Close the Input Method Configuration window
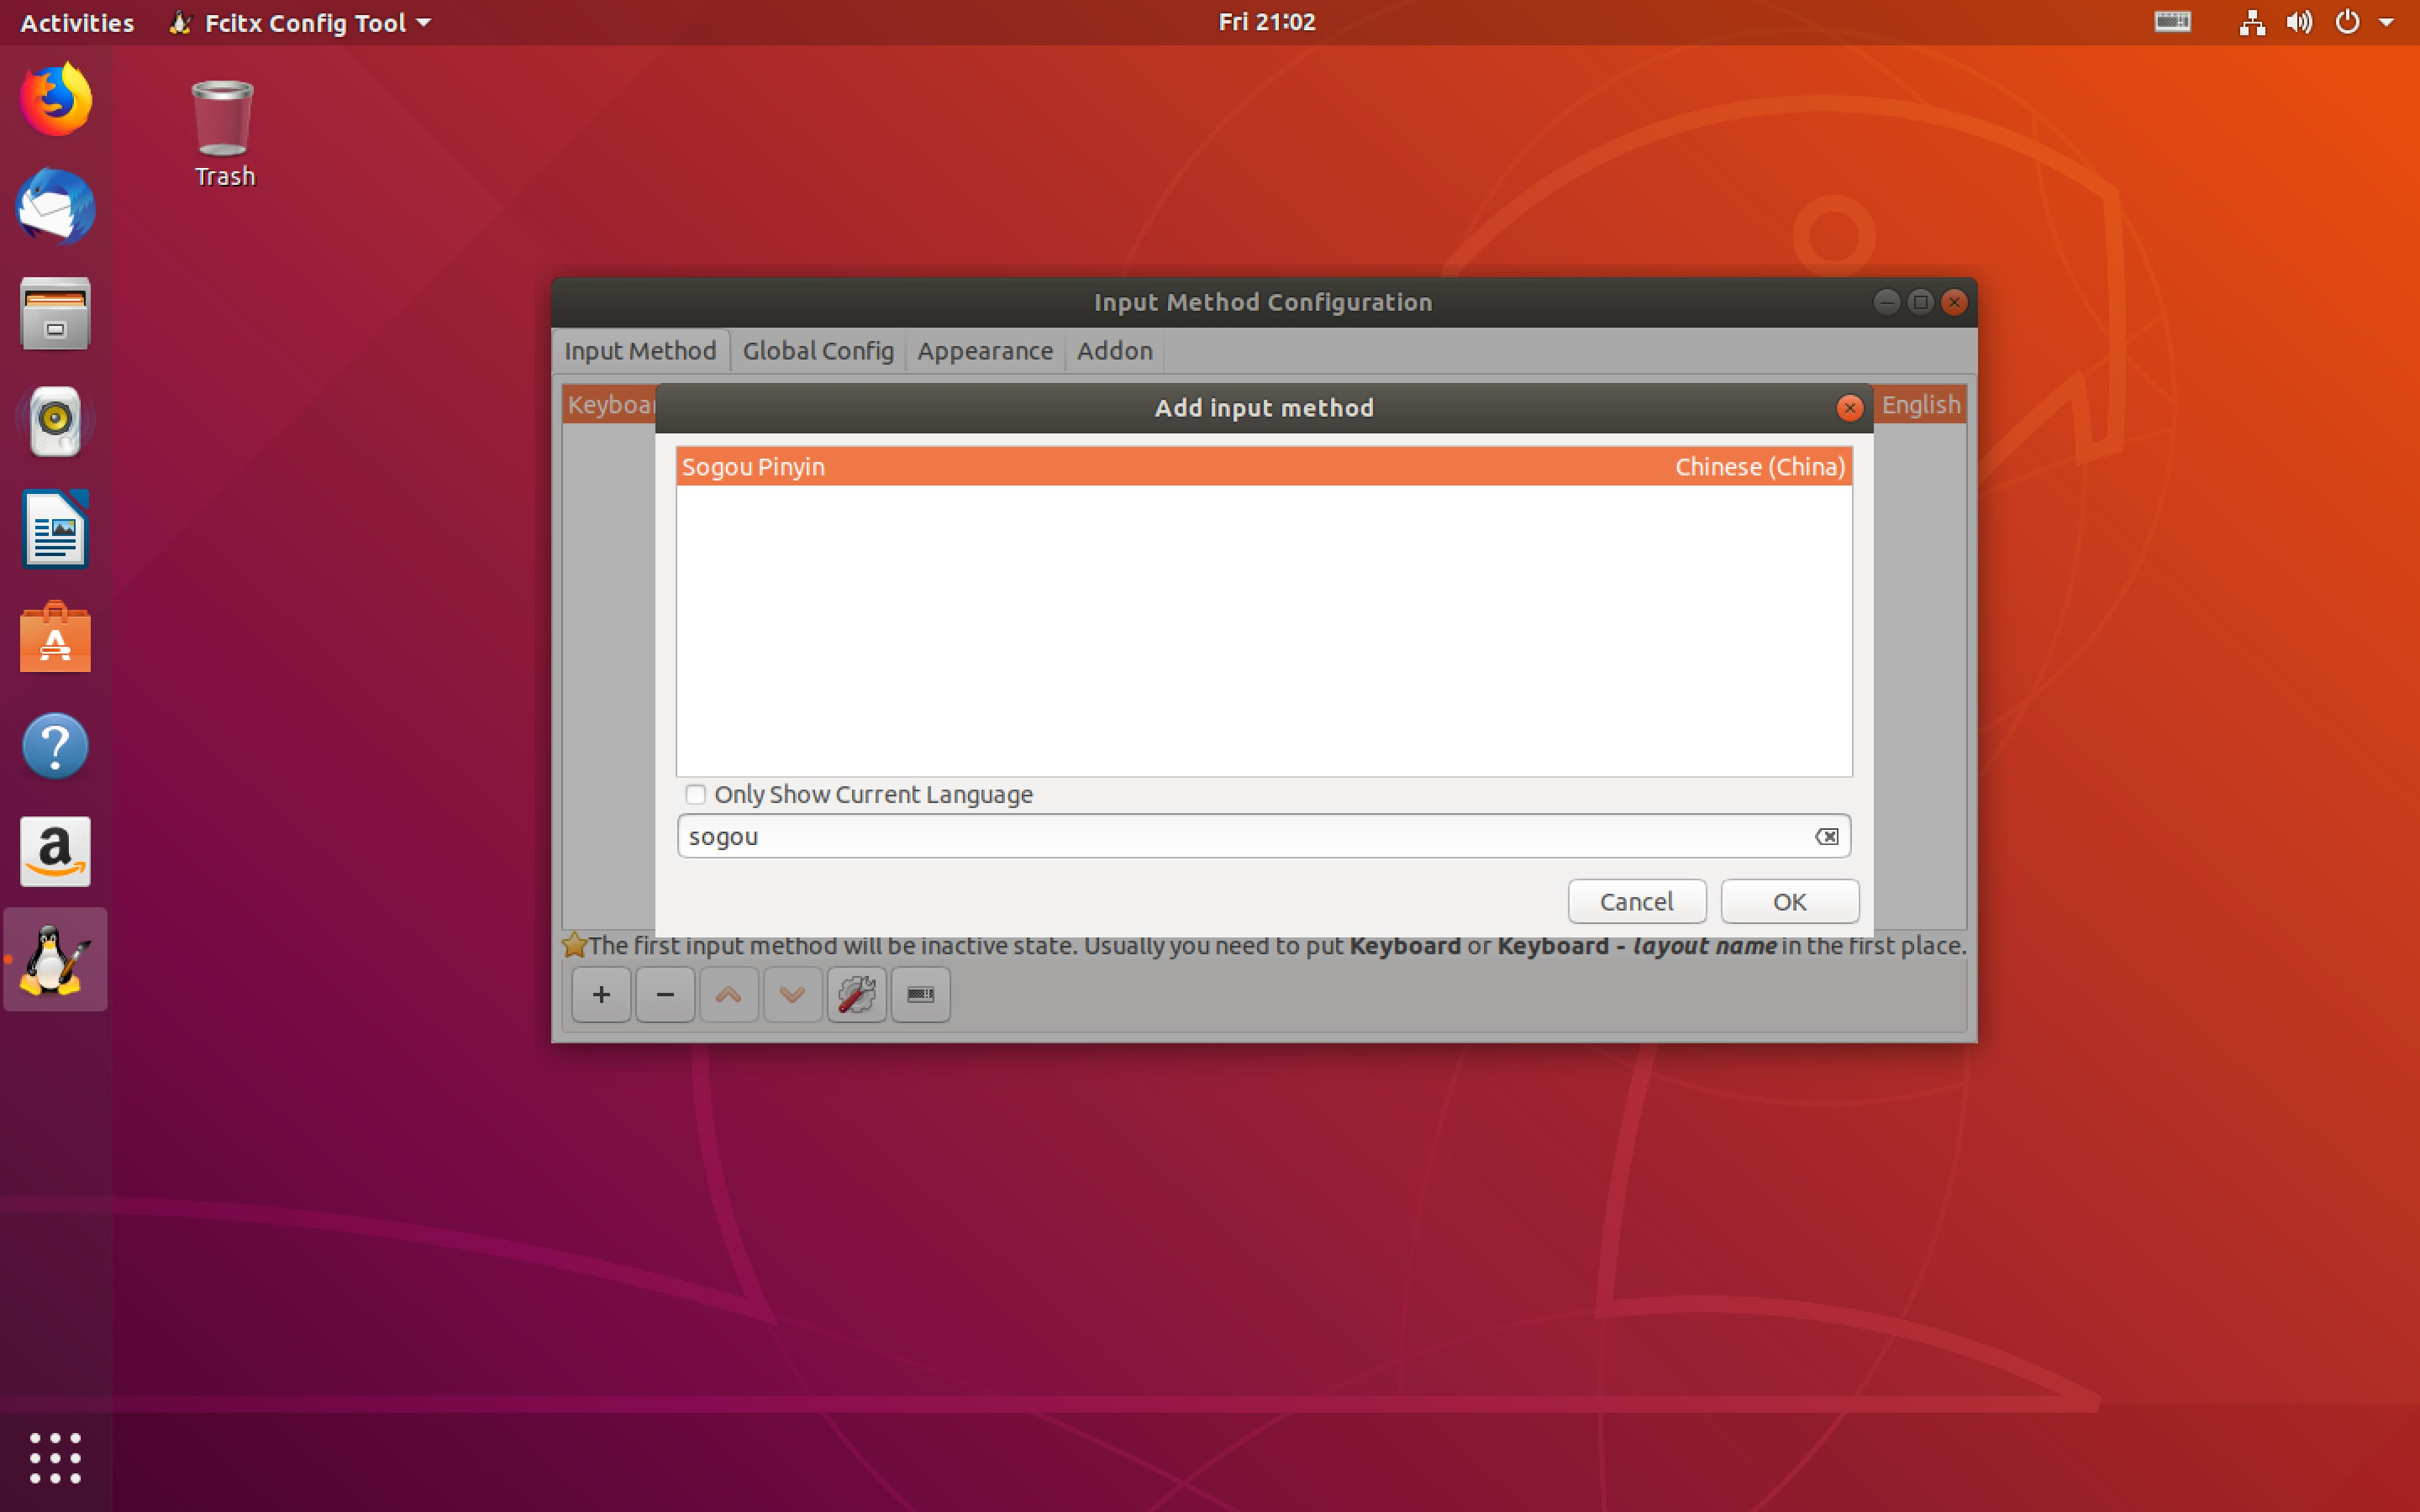2420x1512 pixels. click(x=1954, y=302)
